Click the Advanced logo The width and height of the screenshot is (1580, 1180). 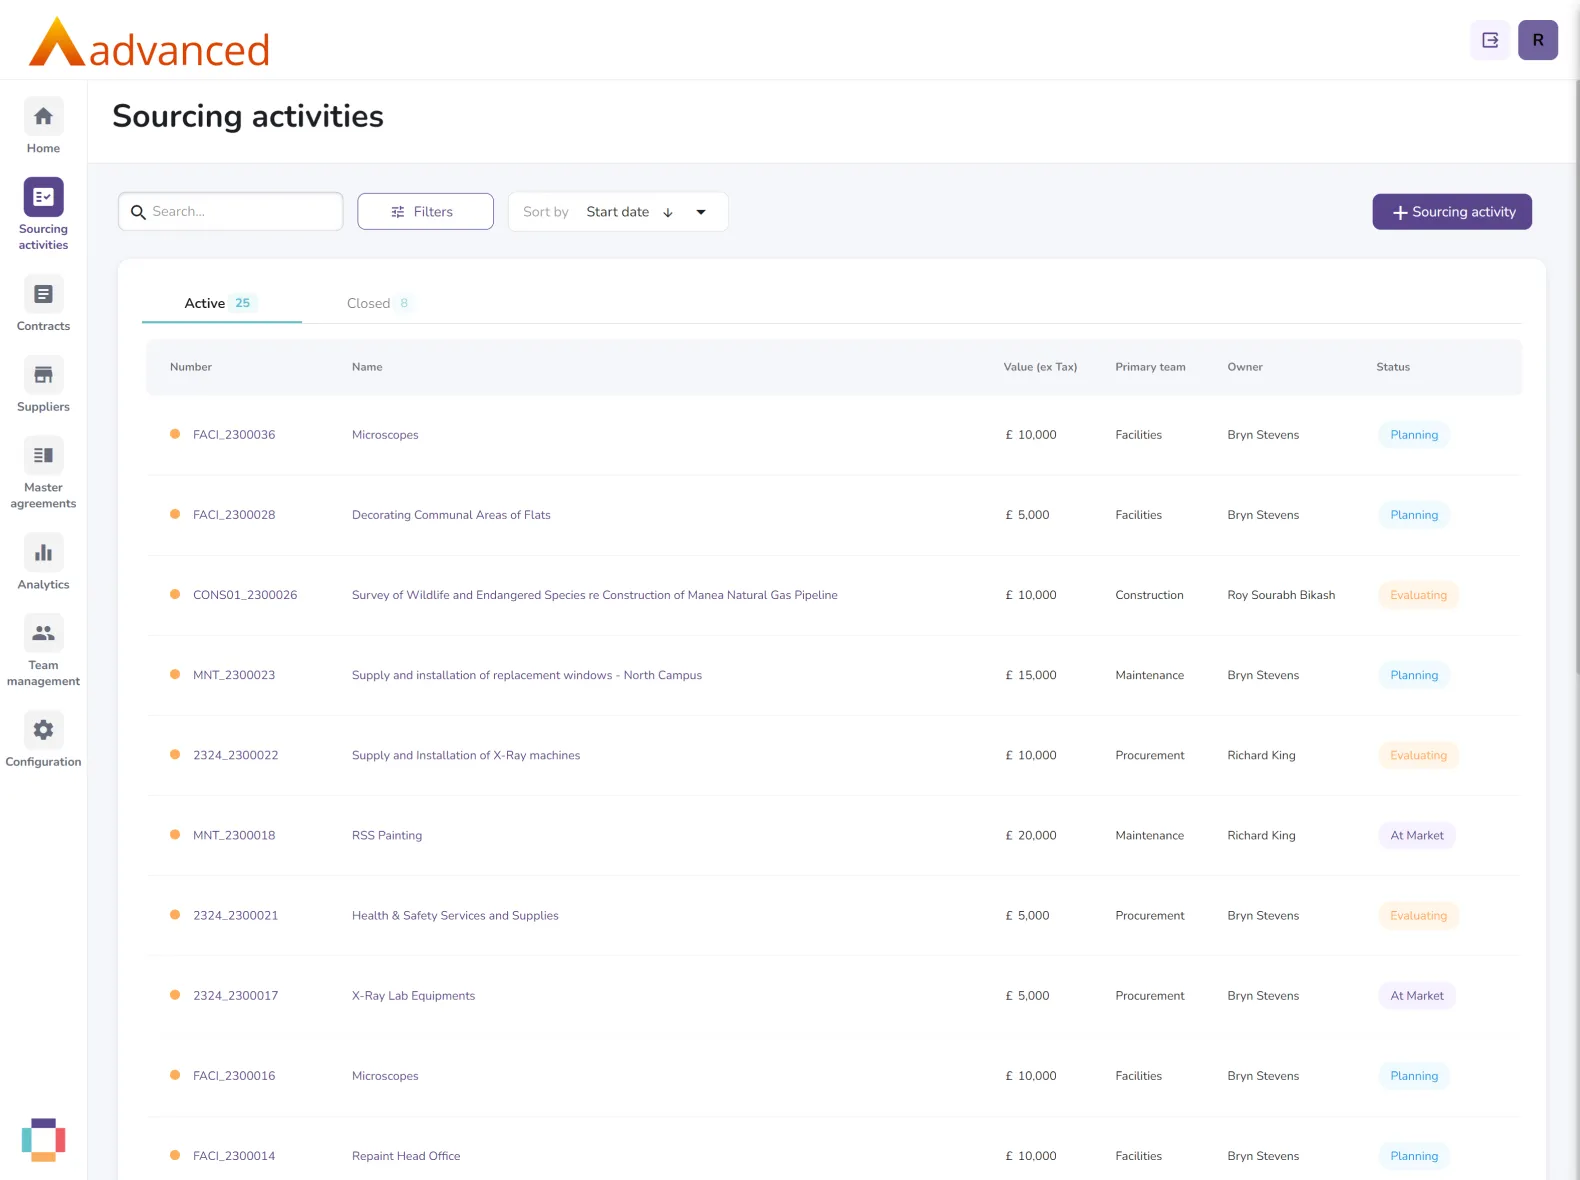click(149, 43)
